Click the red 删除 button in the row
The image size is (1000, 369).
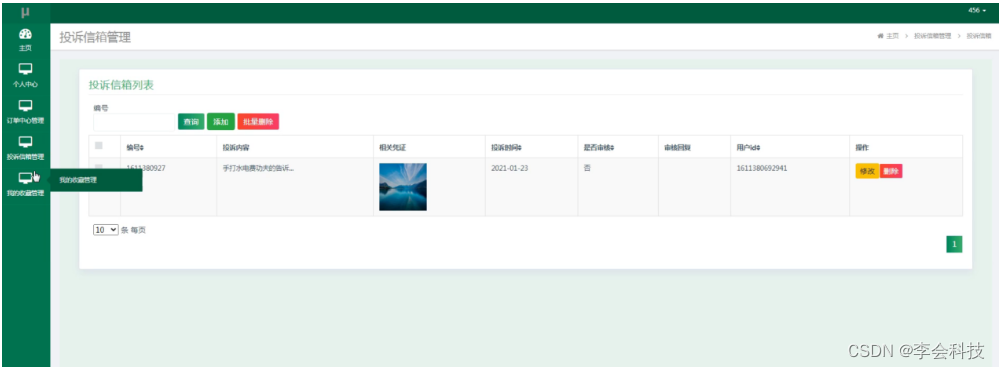point(891,171)
